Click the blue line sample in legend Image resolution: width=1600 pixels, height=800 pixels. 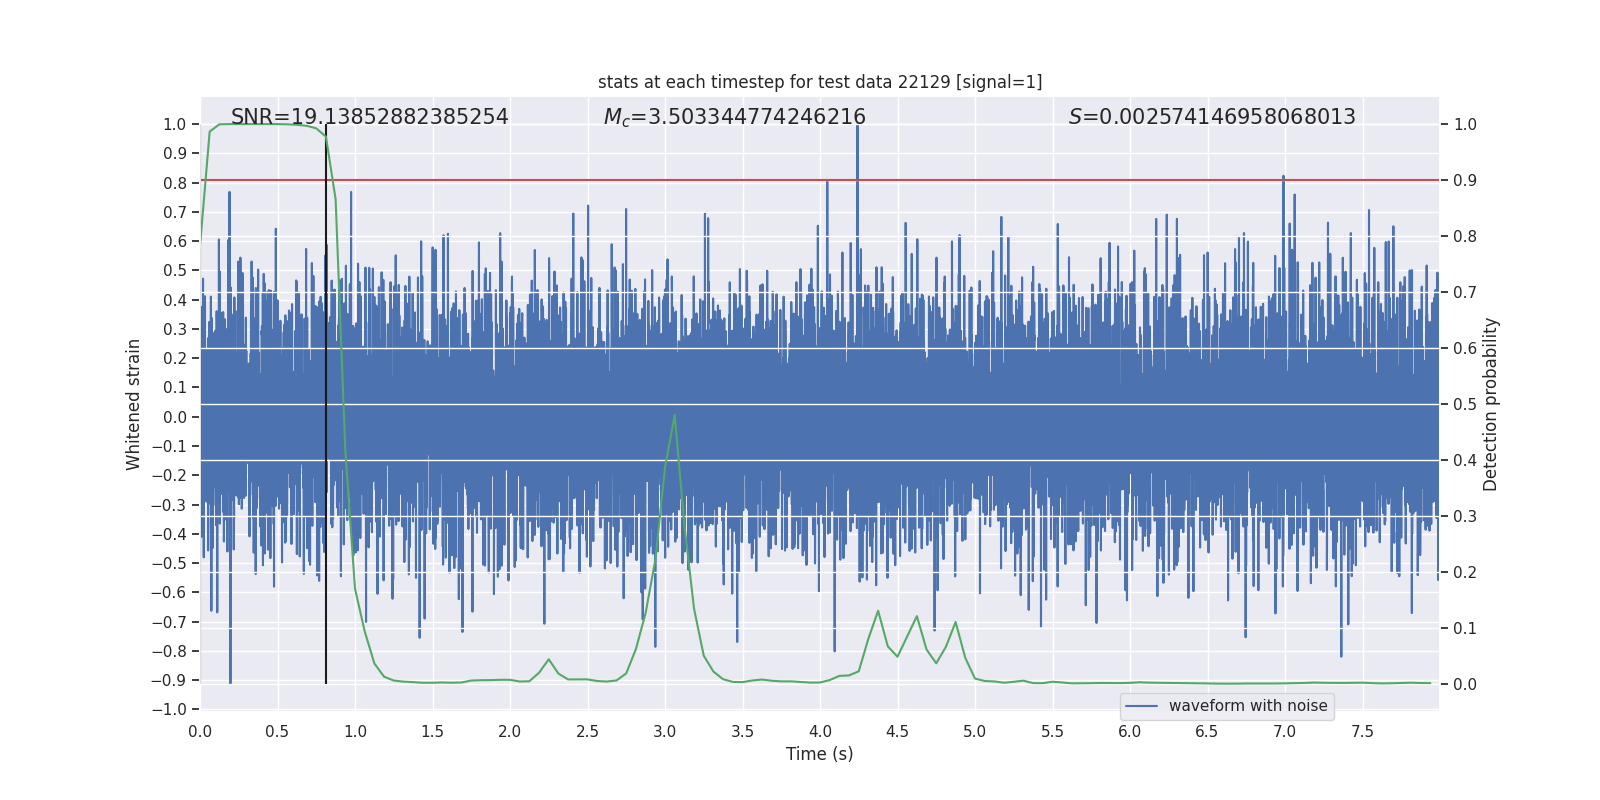pos(1141,706)
